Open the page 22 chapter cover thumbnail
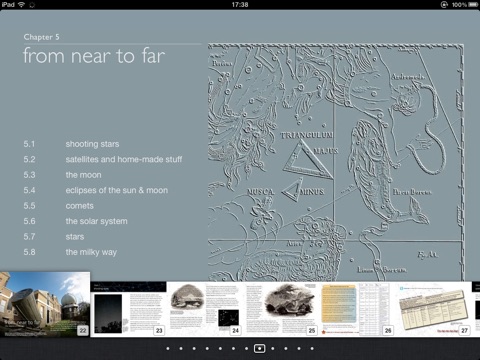The image size is (480, 360). [45, 304]
